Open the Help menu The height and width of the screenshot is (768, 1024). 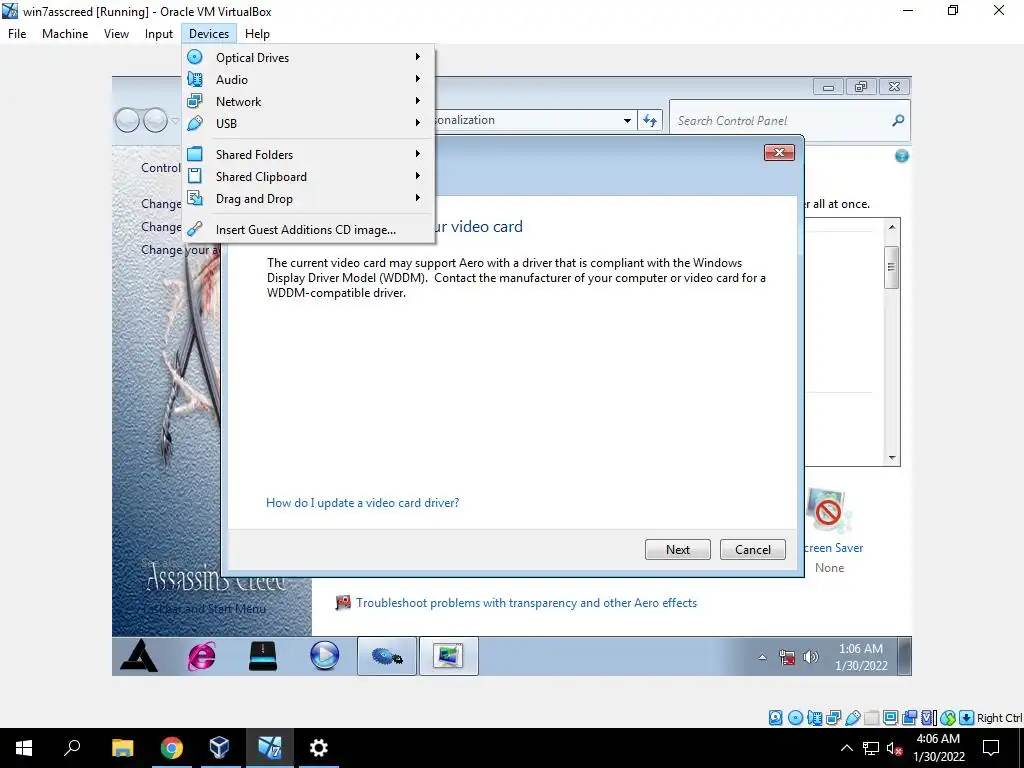tap(257, 34)
